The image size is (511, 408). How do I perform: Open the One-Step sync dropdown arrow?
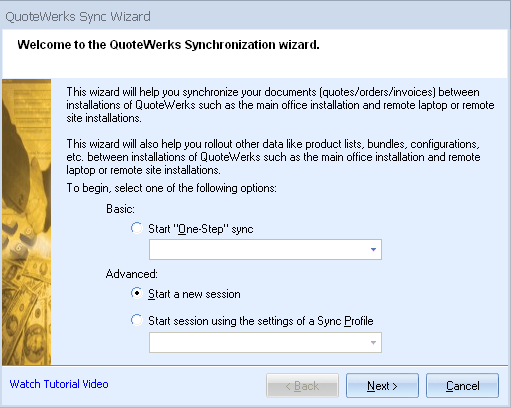coord(373,249)
